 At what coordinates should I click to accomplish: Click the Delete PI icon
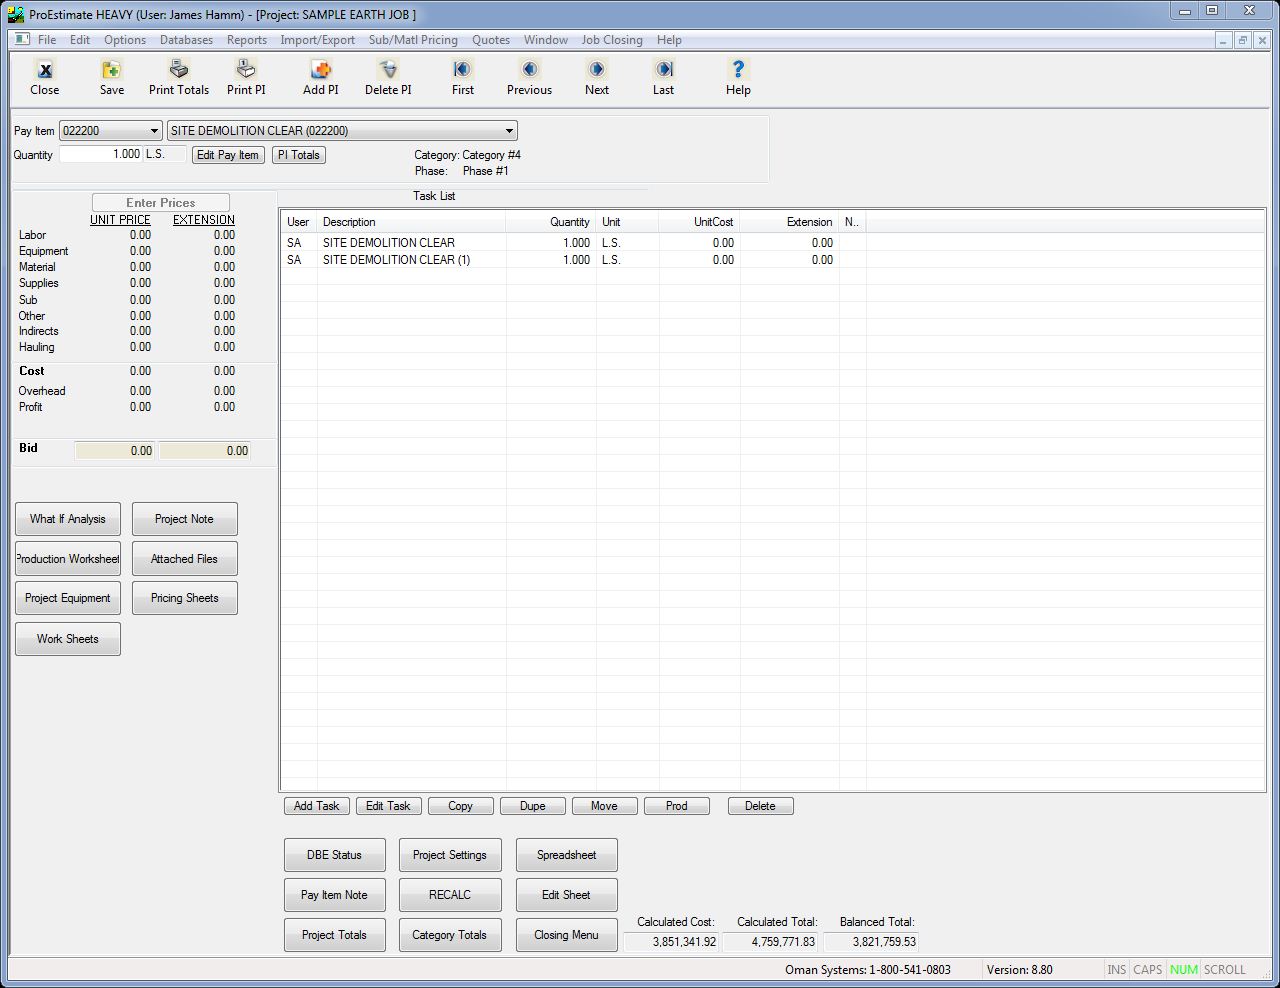click(388, 70)
